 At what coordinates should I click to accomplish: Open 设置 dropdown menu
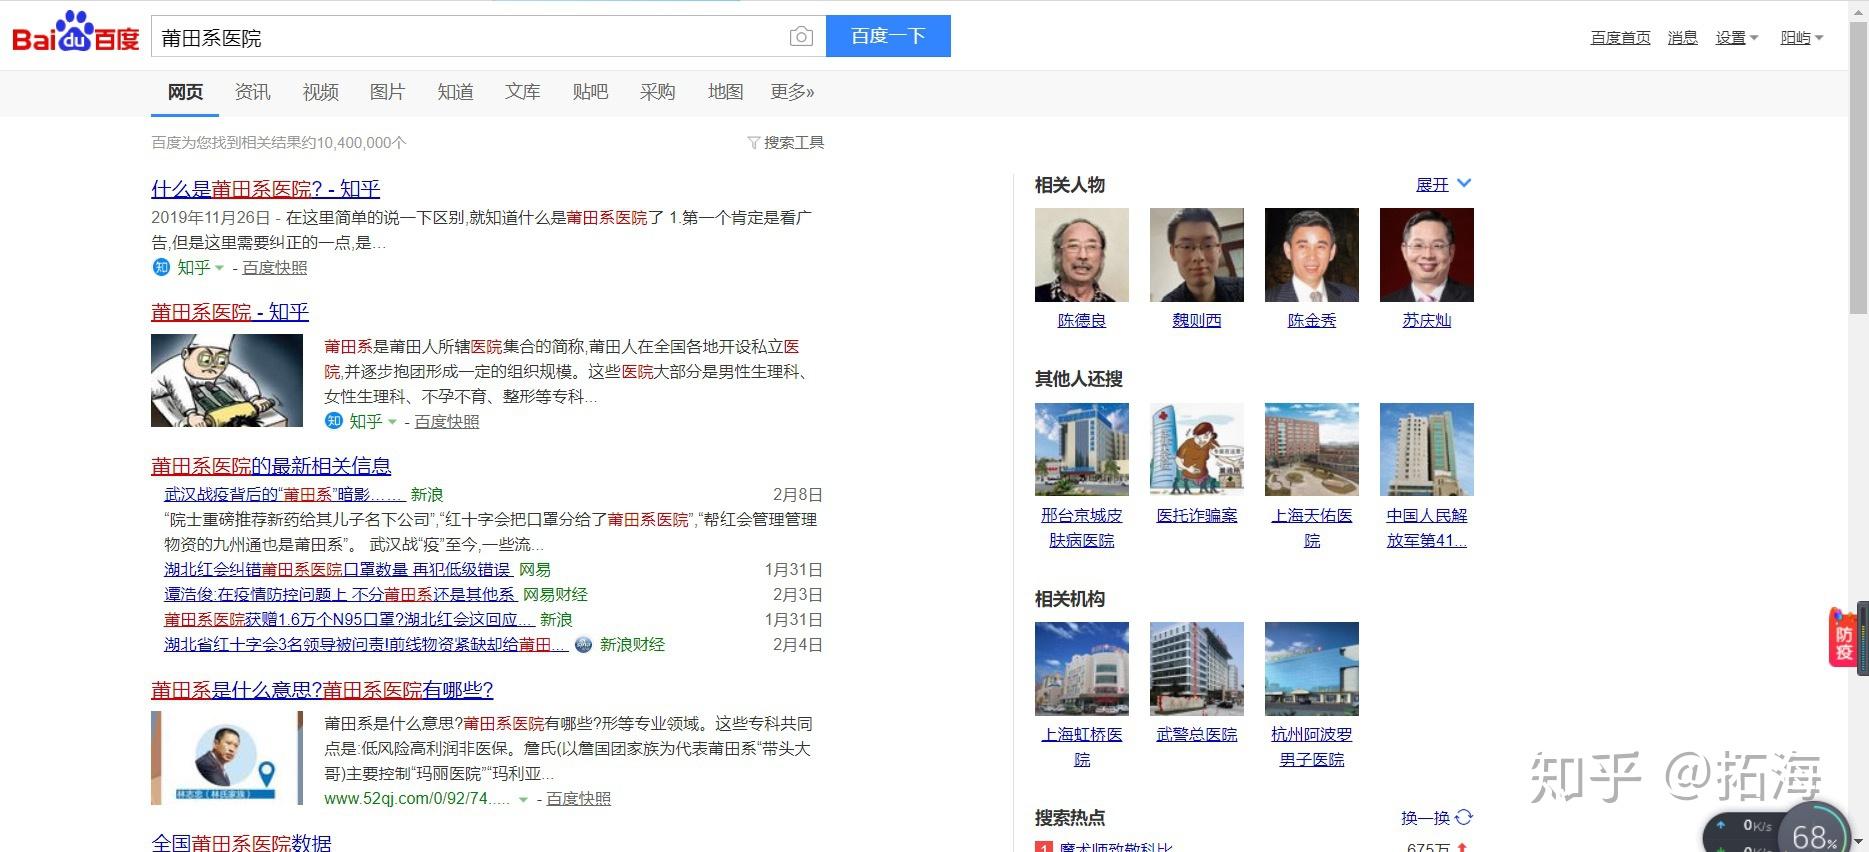(x=1736, y=38)
